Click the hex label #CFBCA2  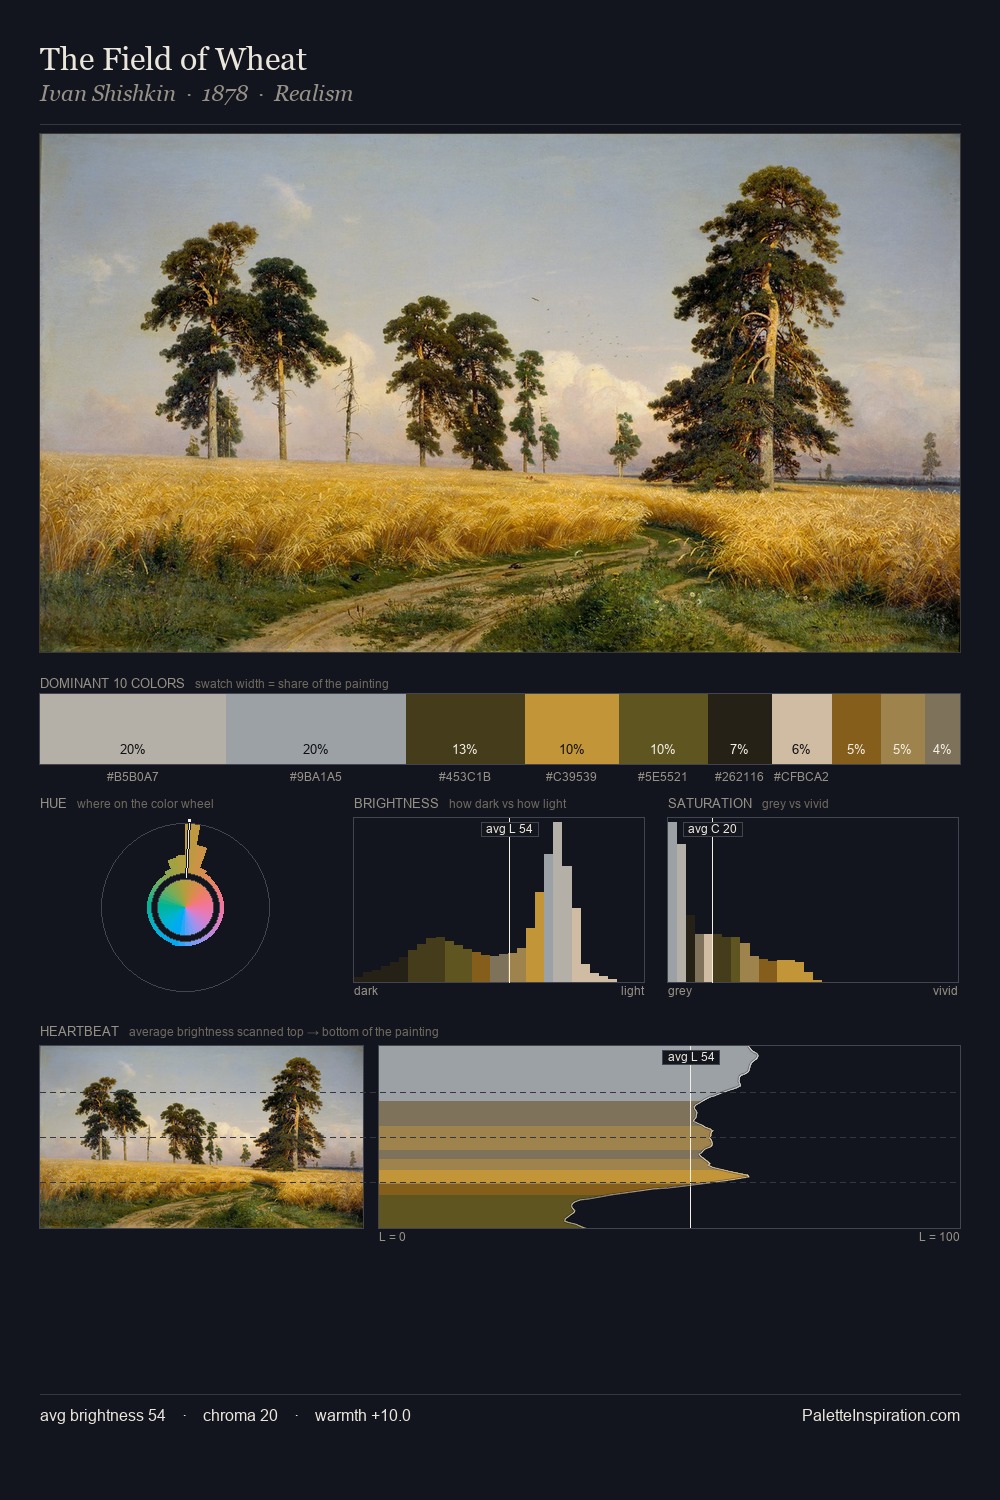tap(801, 777)
